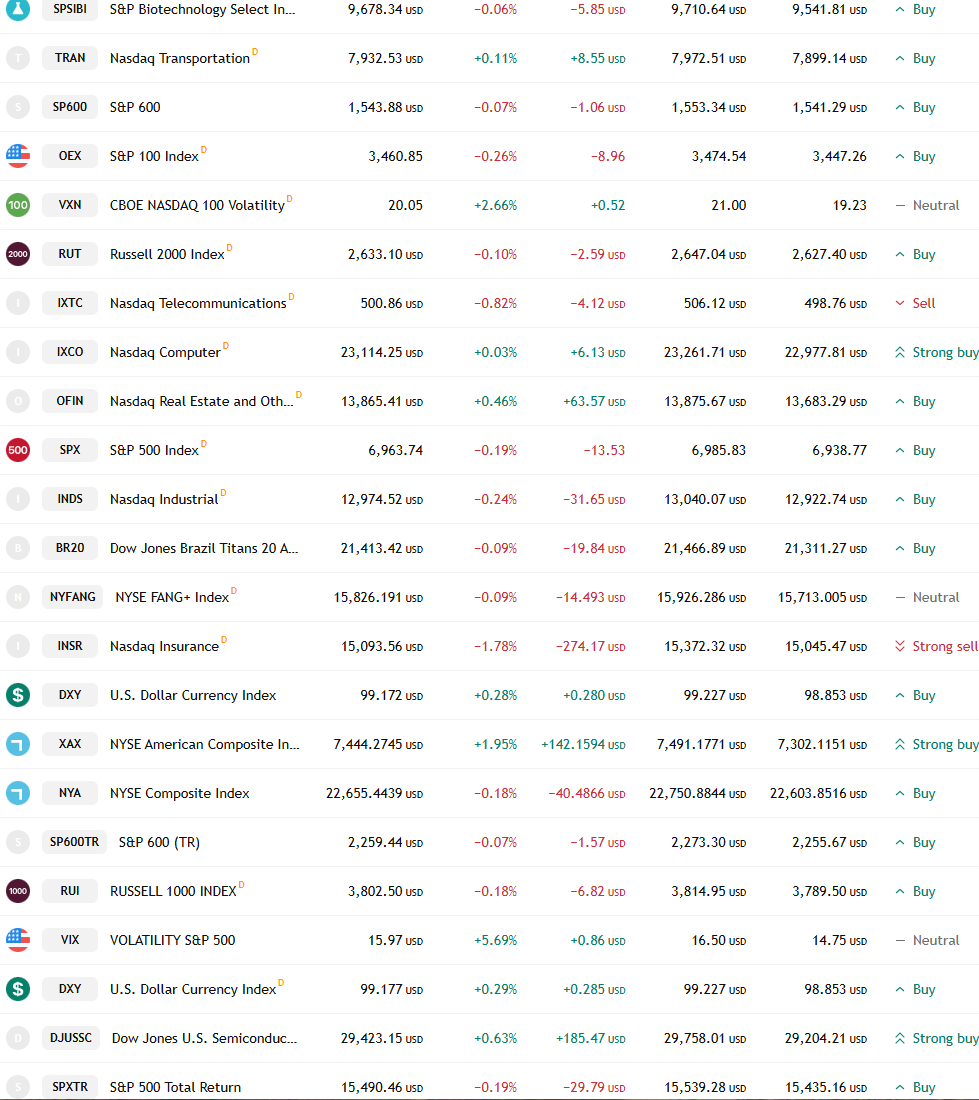
Task: Click the SP600TR placeholder logo icon
Action: pos(18,842)
